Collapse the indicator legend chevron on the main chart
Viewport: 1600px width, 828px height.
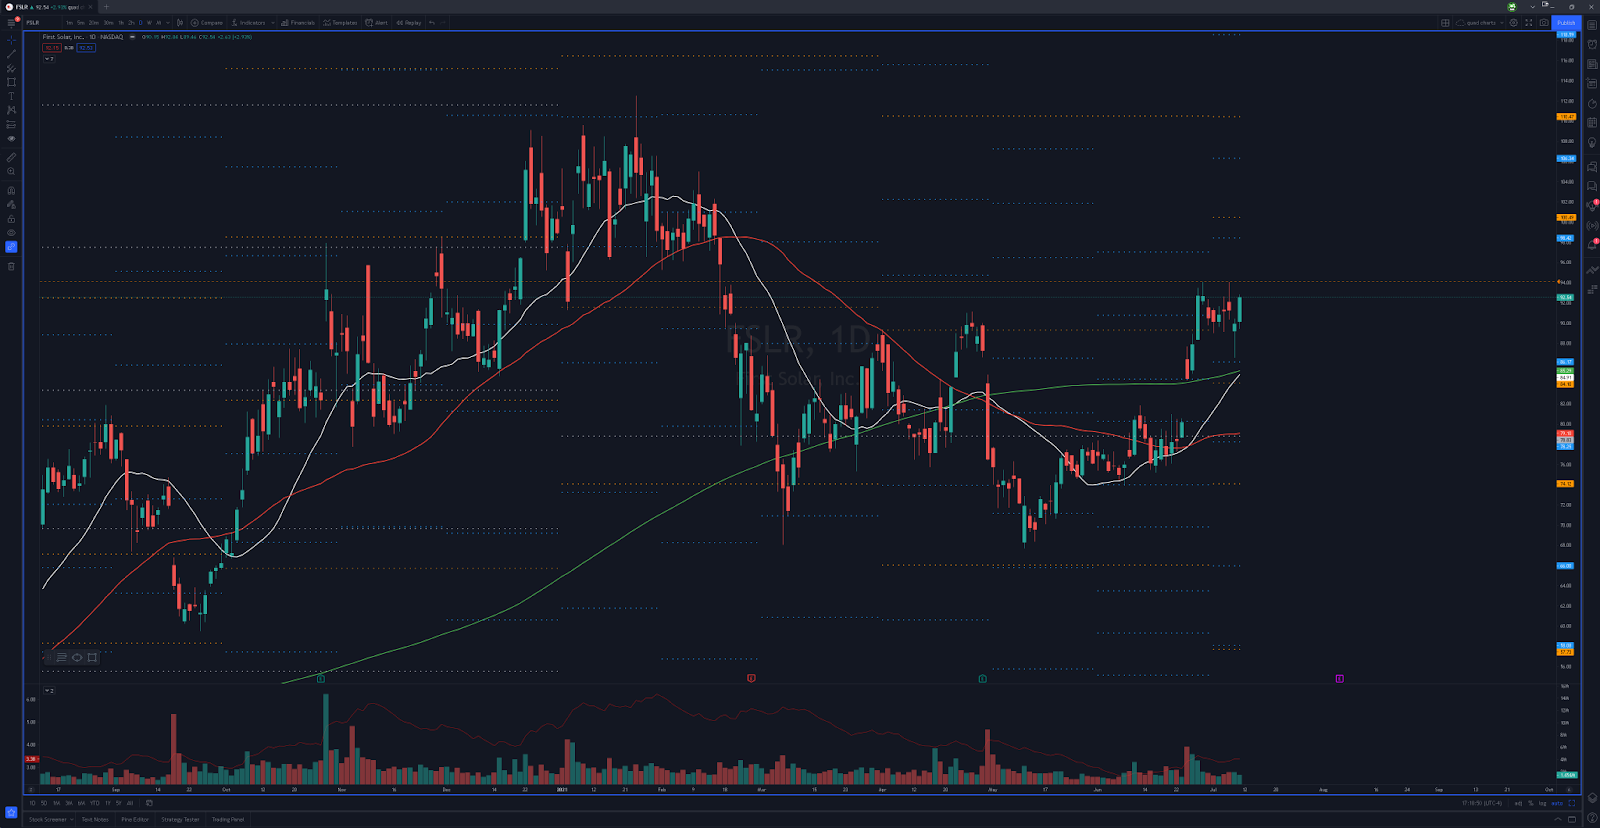49,59
